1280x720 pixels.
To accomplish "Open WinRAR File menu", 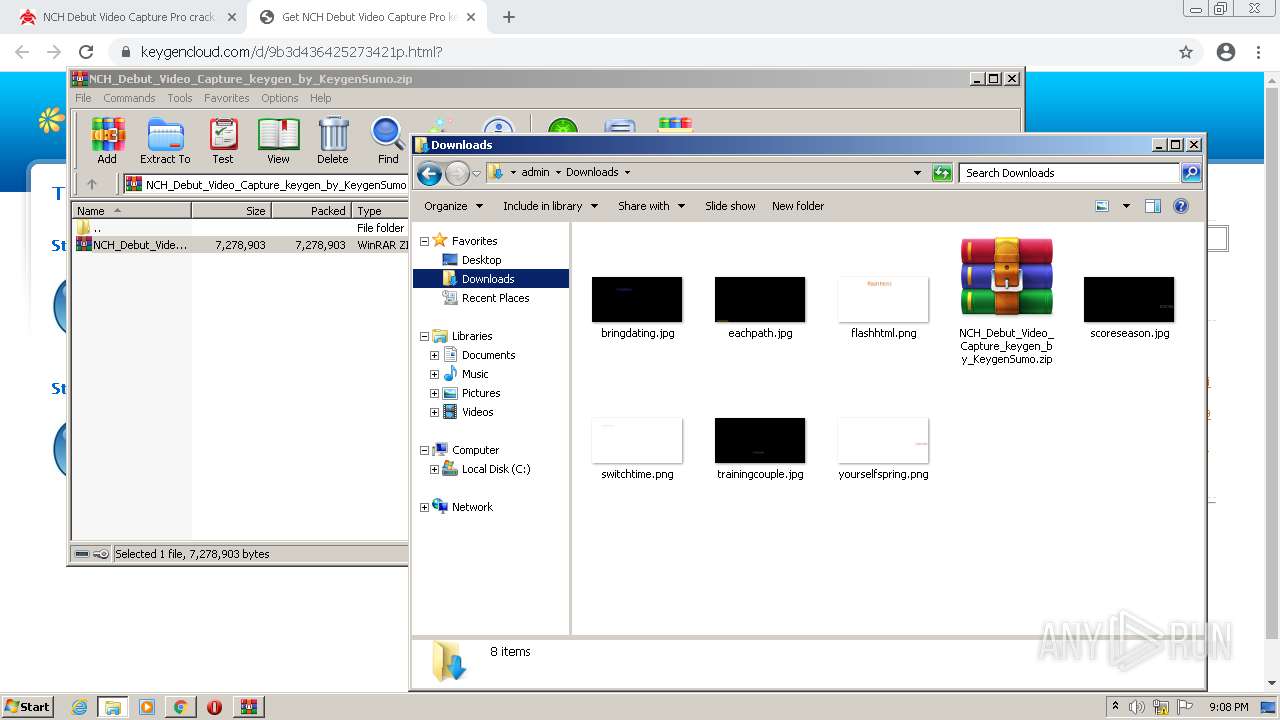I will tap(83, 98).
